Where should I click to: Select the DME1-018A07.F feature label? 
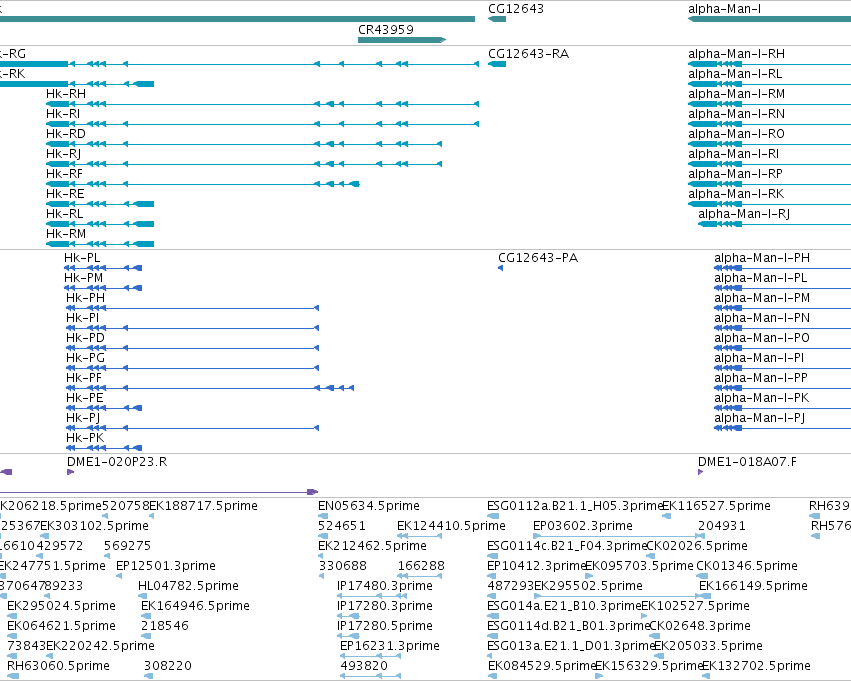pyautogui.click(x=747, y=462)
